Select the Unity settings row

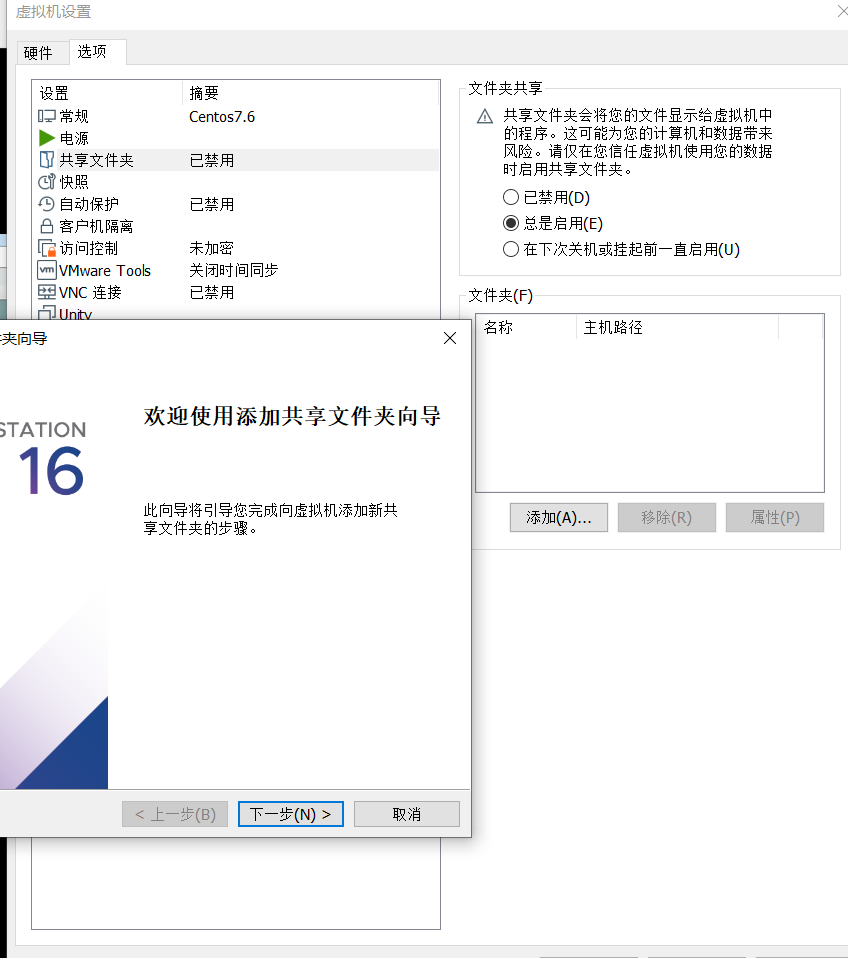(x=236, y=312)
